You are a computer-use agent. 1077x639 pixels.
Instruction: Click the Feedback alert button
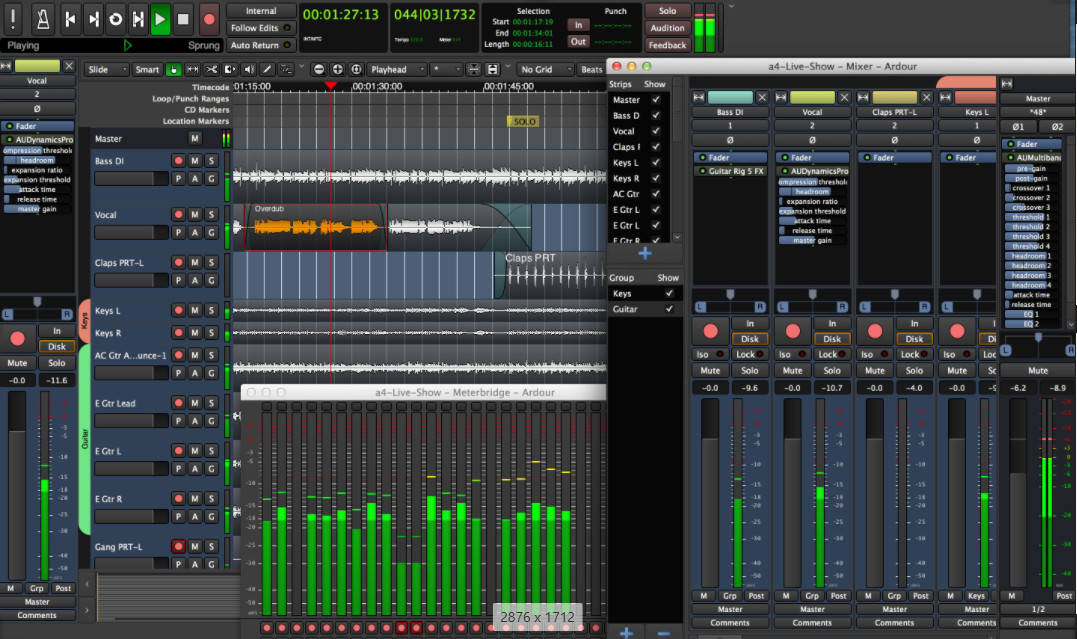pyautogui.click(x=668, y=45)
